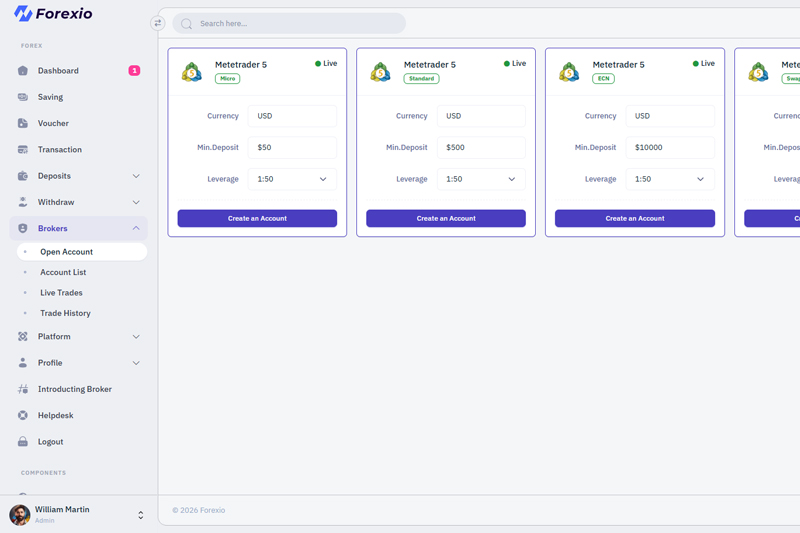Expand the Deposits menu

136,176
